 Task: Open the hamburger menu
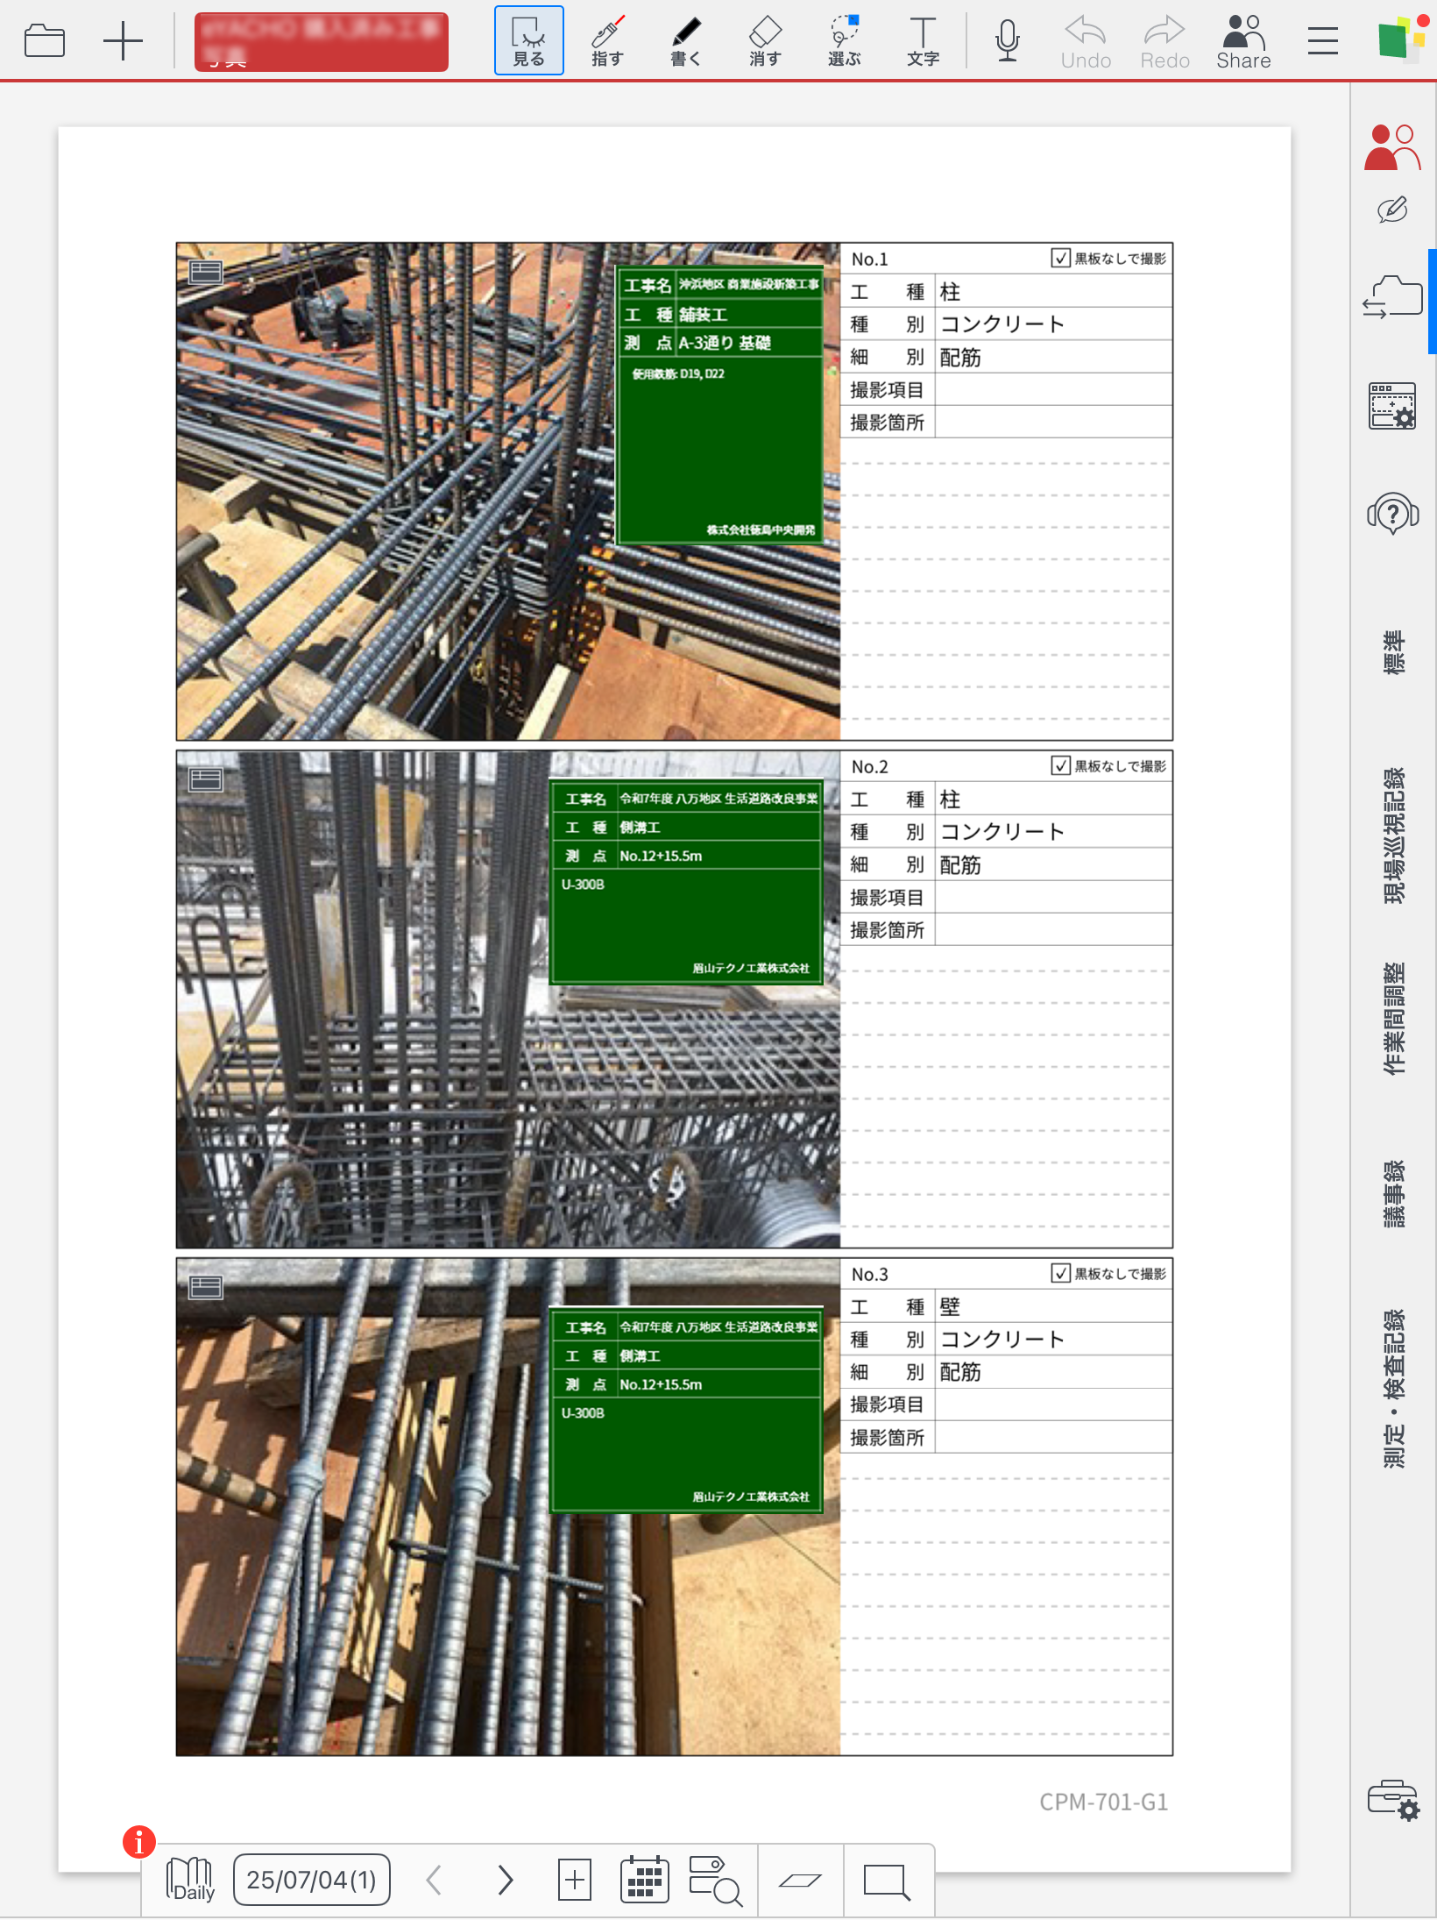pyautogui.click(x=1322, y=41)
